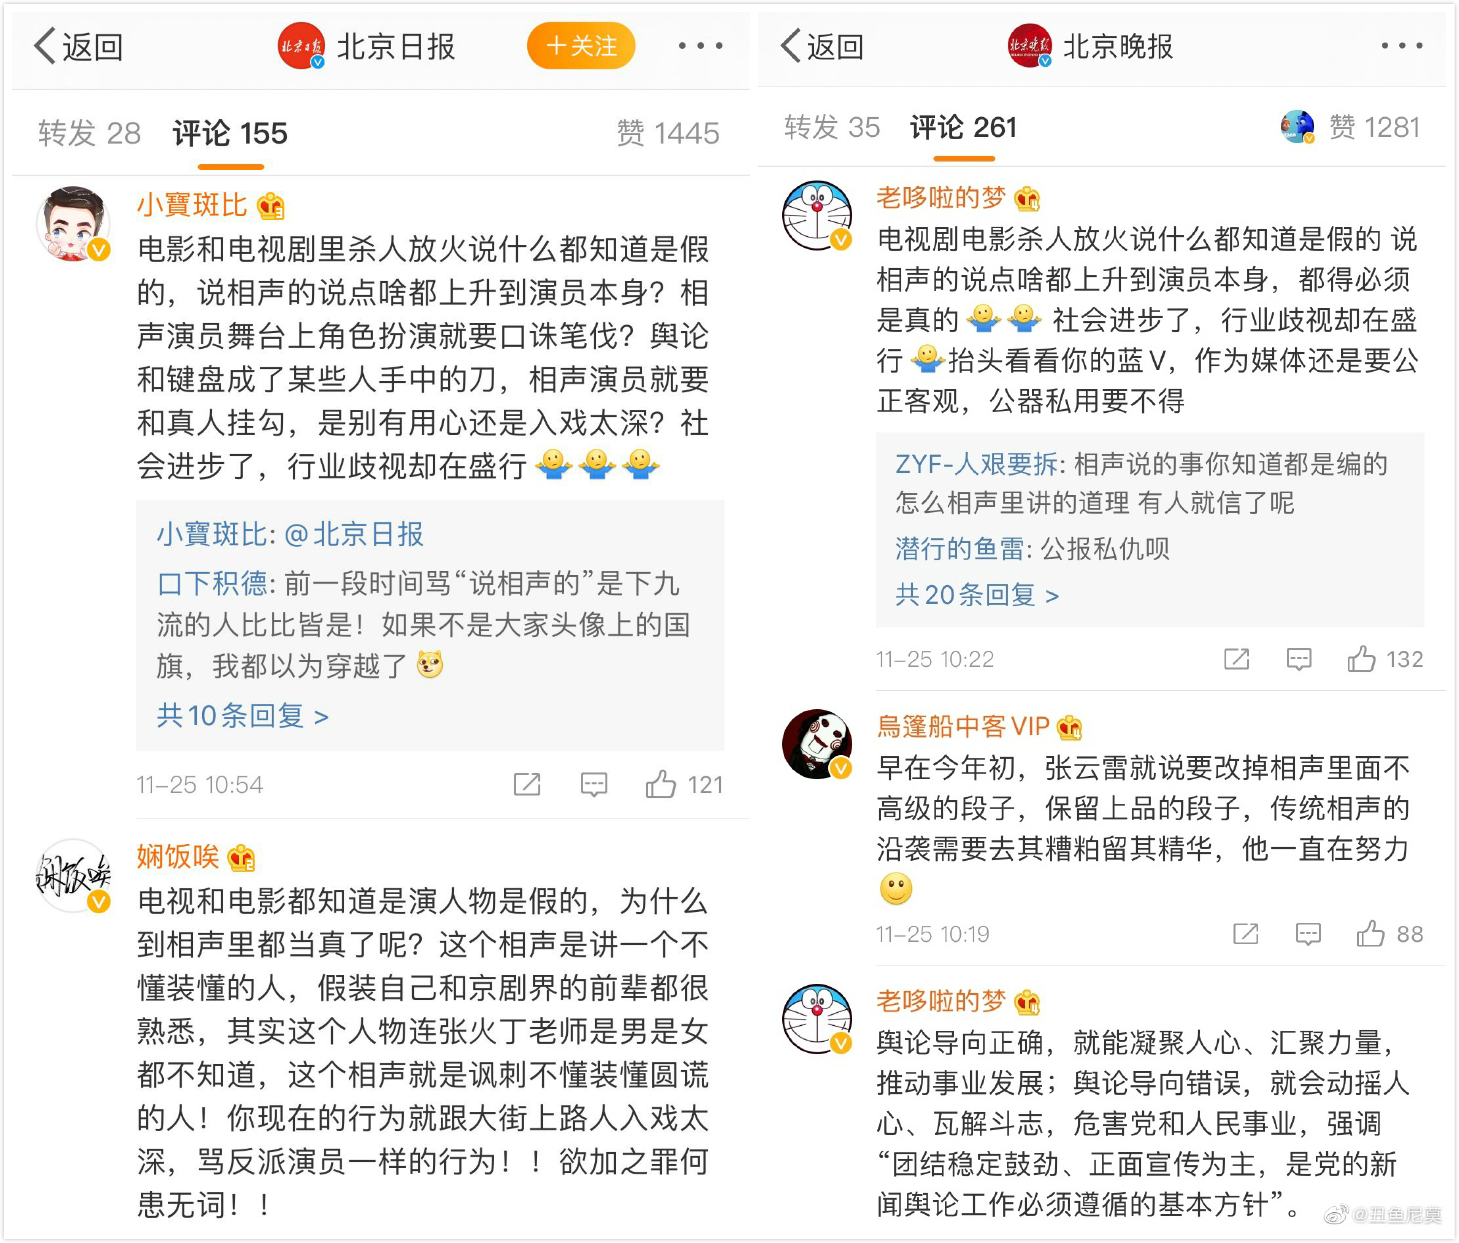This screenshot has height=1243, width=1459.
Task: Like 烏篷船中客VIP's comment with 88 likes
Action: (x=1390, y=934)
